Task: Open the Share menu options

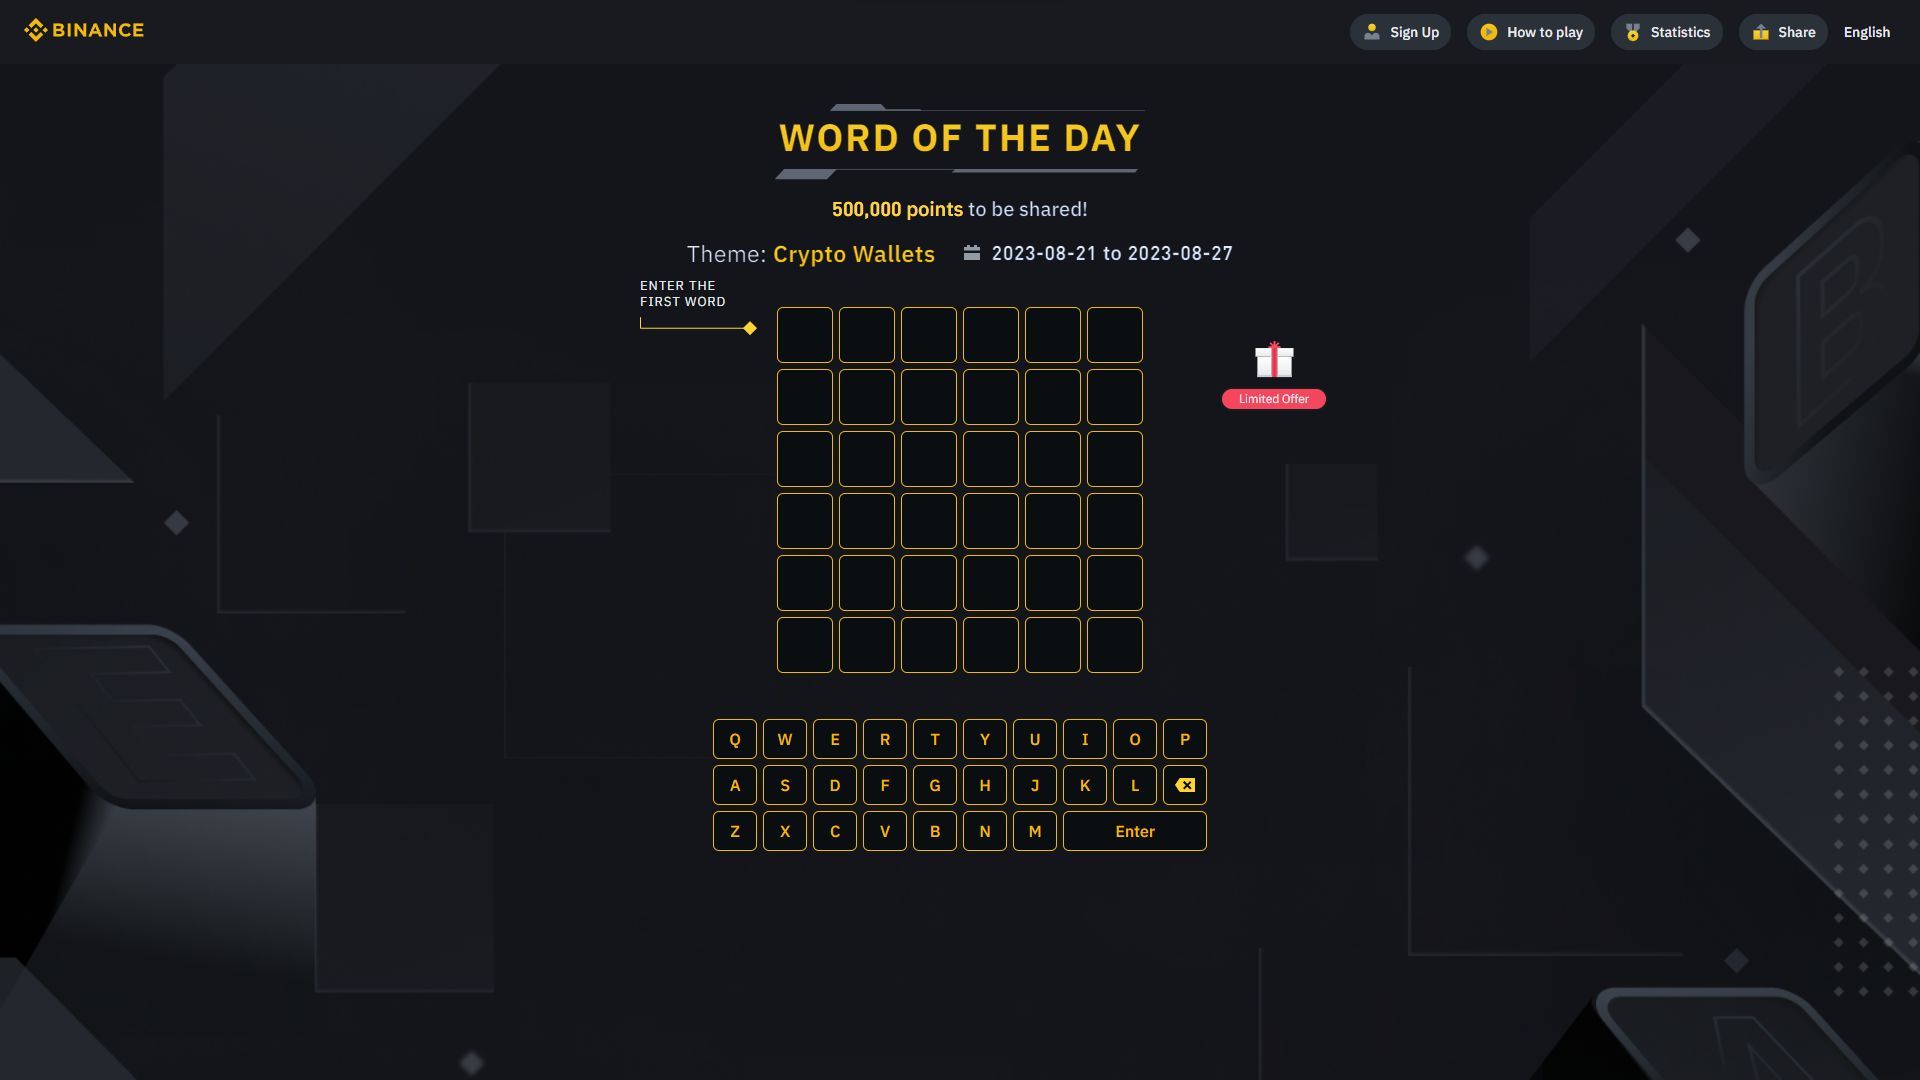Action: coord(1782,32)
